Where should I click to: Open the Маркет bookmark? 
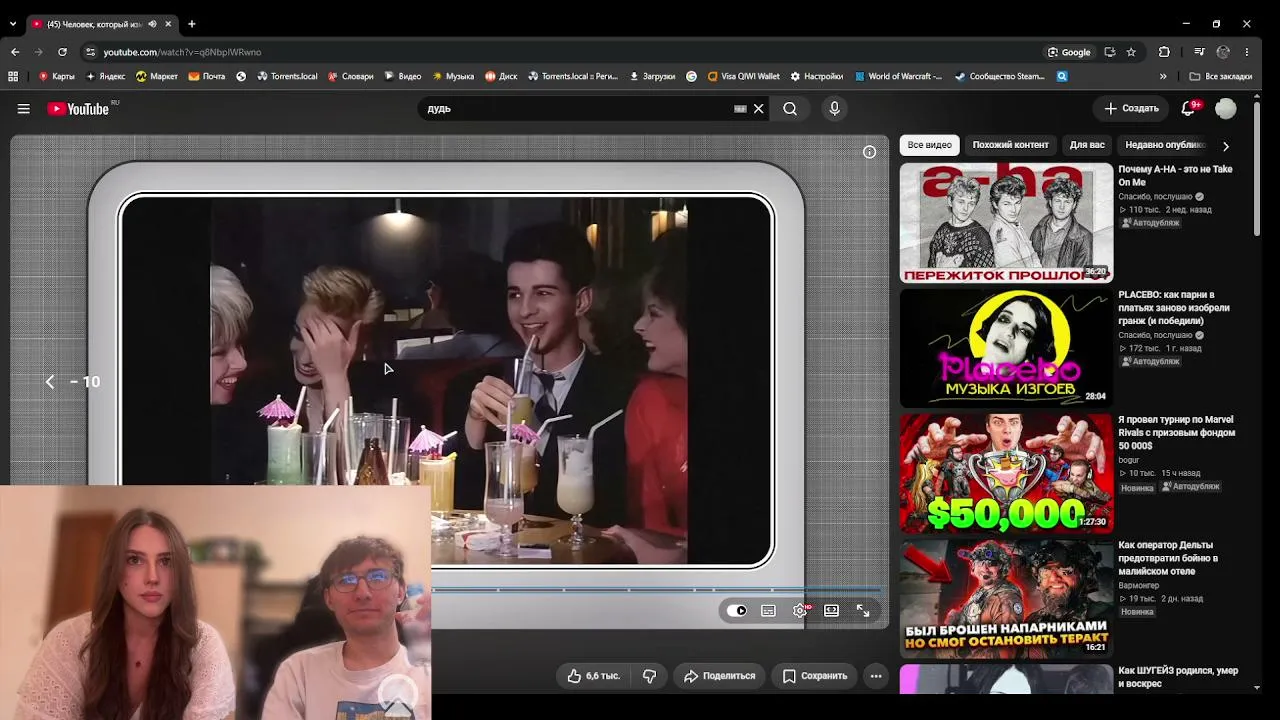(x=157, y=76)
